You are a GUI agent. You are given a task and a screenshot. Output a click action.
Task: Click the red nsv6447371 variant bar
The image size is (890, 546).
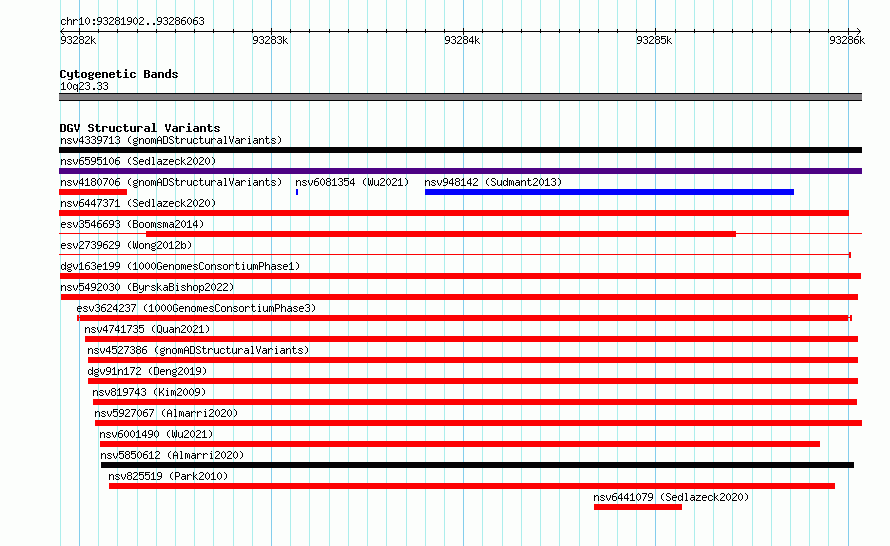(x=454, y=213)
